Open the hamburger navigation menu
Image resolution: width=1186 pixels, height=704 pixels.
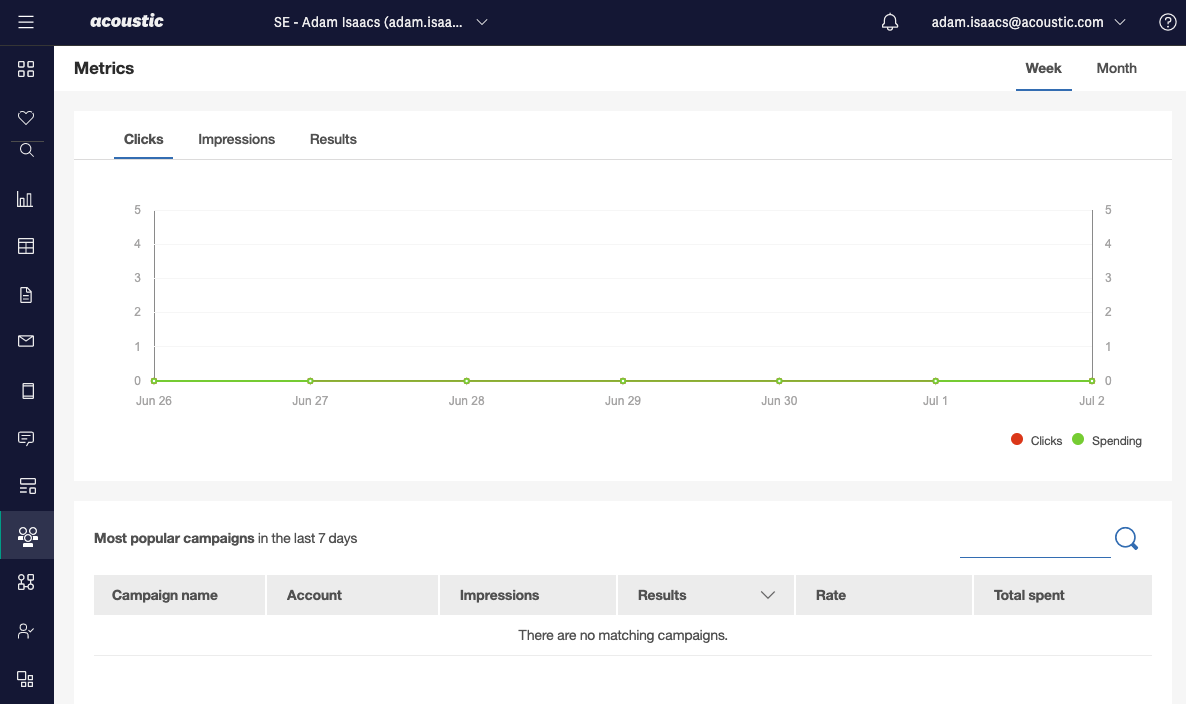tap(26, 22)
